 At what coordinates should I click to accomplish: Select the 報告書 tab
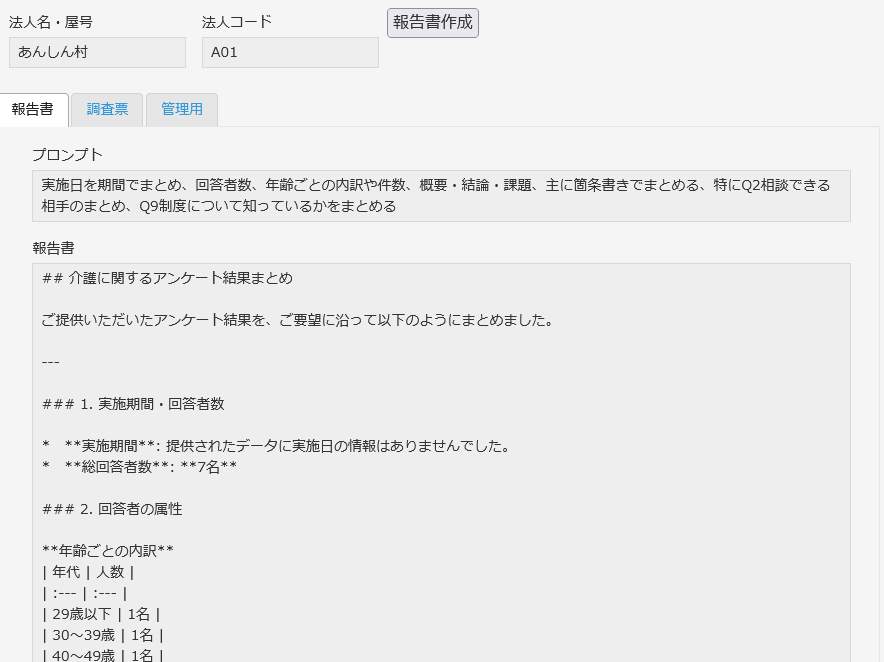click(x=34, y=110)
